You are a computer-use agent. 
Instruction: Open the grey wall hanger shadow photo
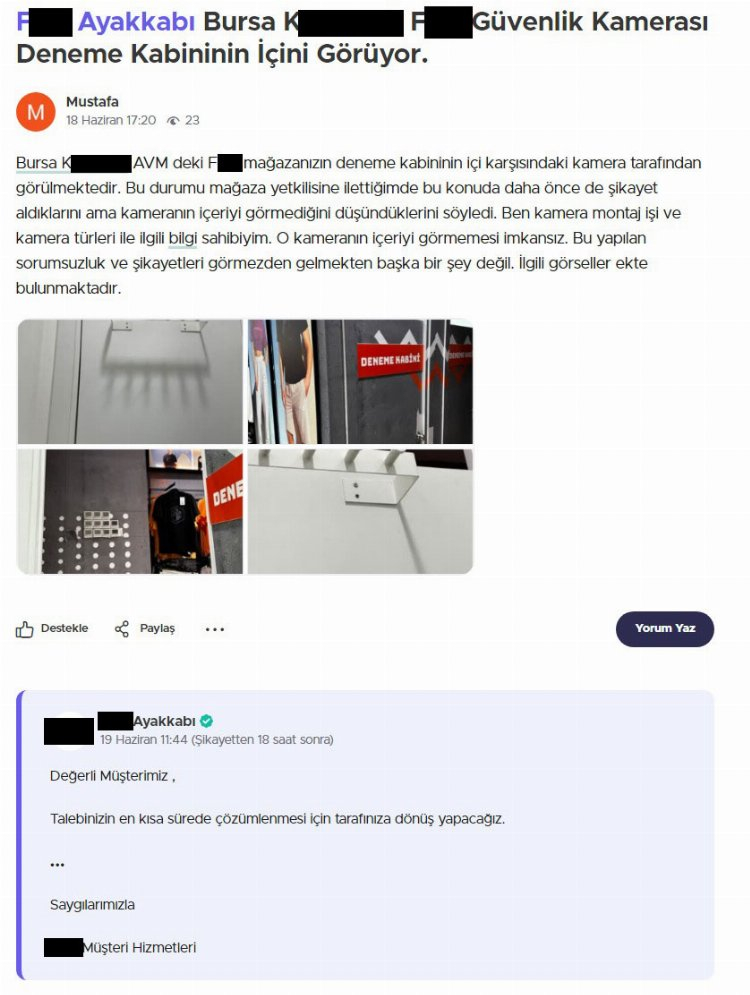pos(129,381)
